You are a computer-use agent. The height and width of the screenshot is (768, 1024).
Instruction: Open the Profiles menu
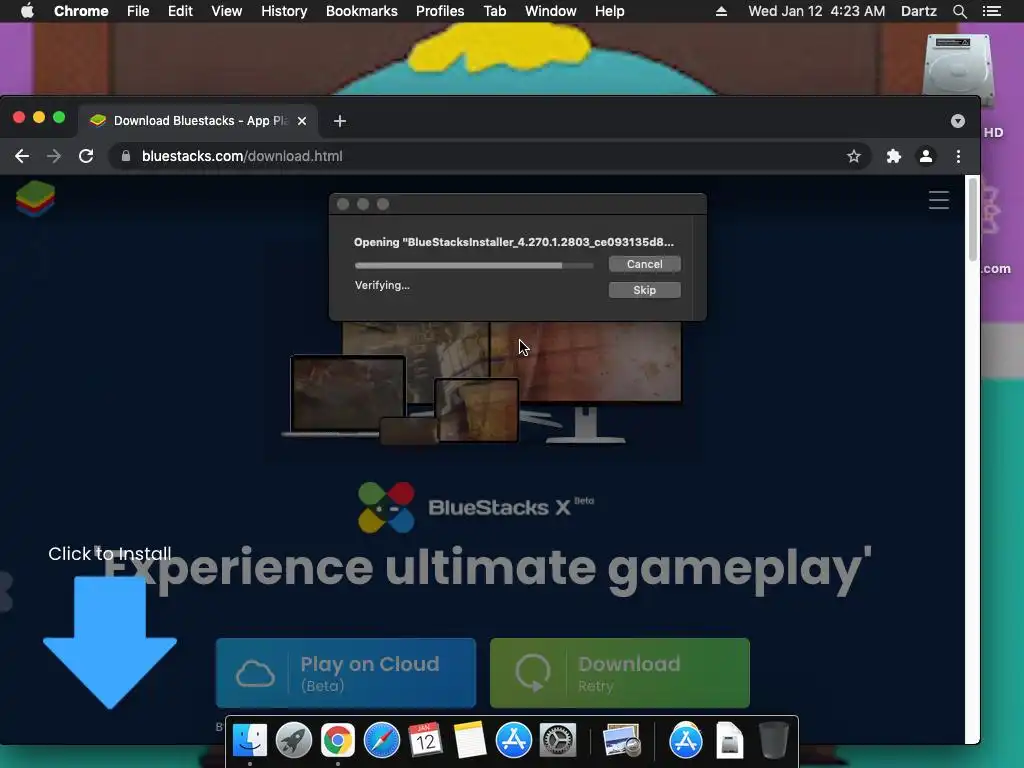pos(440,11)
